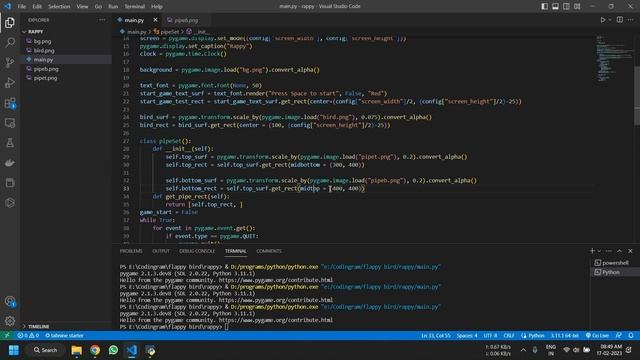Open Explorer panel more actions ellipsis
Image resolution: width=640 pixels, height=360 pixels.
[x=102, y=20]
